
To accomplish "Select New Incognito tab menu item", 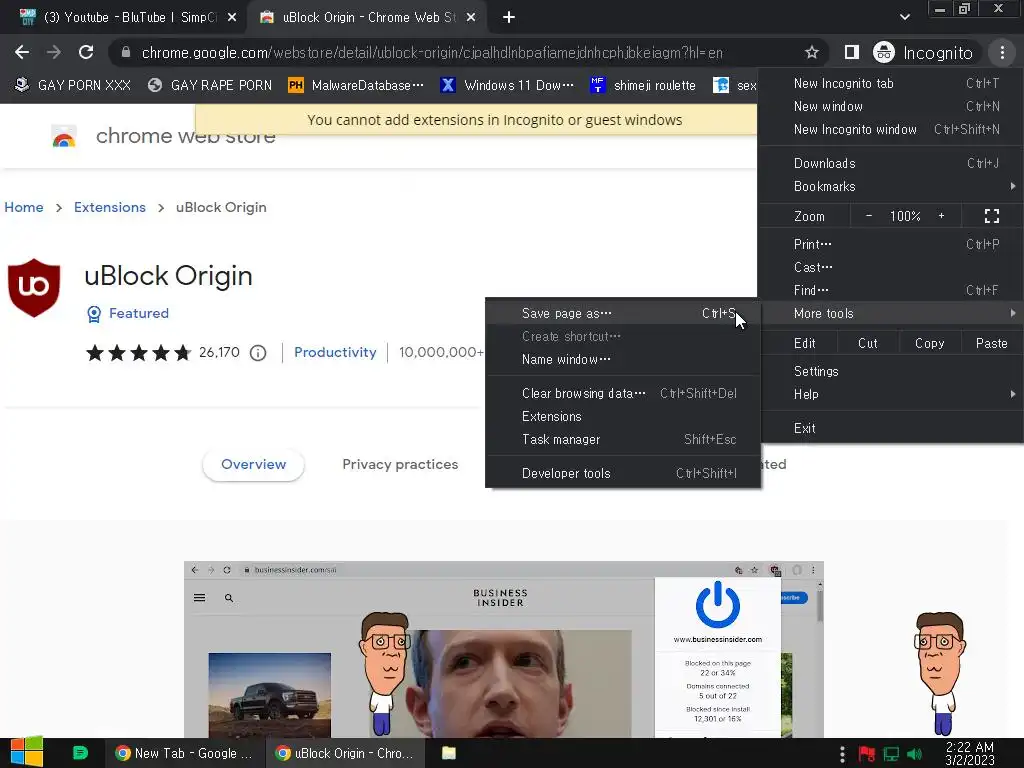I will click(x=891, y=83).
